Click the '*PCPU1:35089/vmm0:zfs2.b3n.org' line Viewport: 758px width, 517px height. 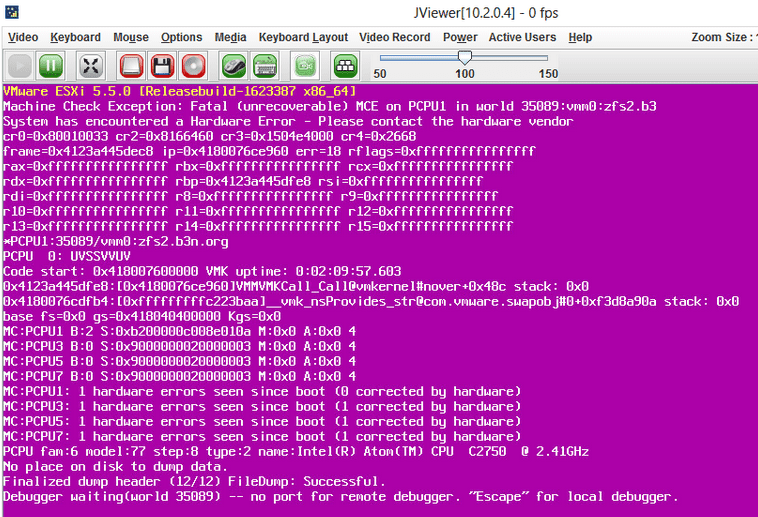116,241
